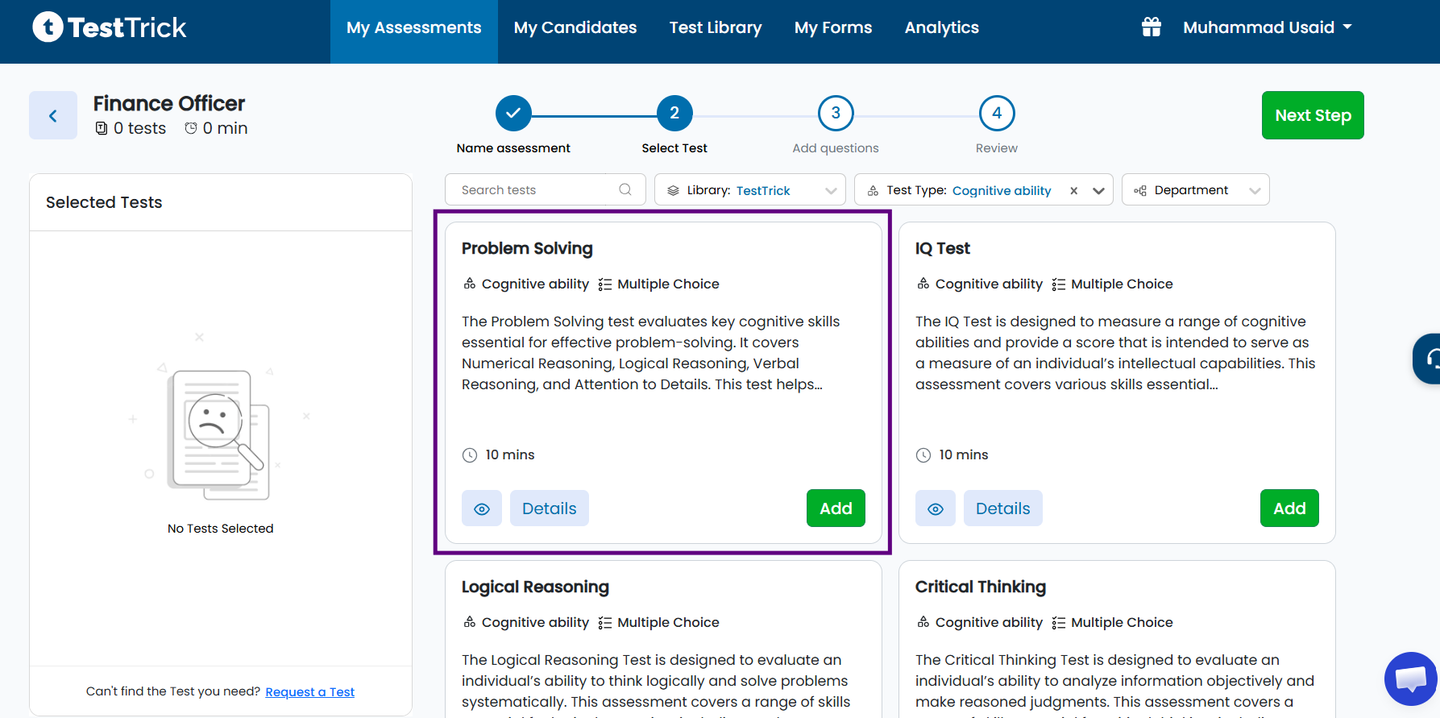
Task: Click the headset support icon
Action: [x=1430, y=359]
